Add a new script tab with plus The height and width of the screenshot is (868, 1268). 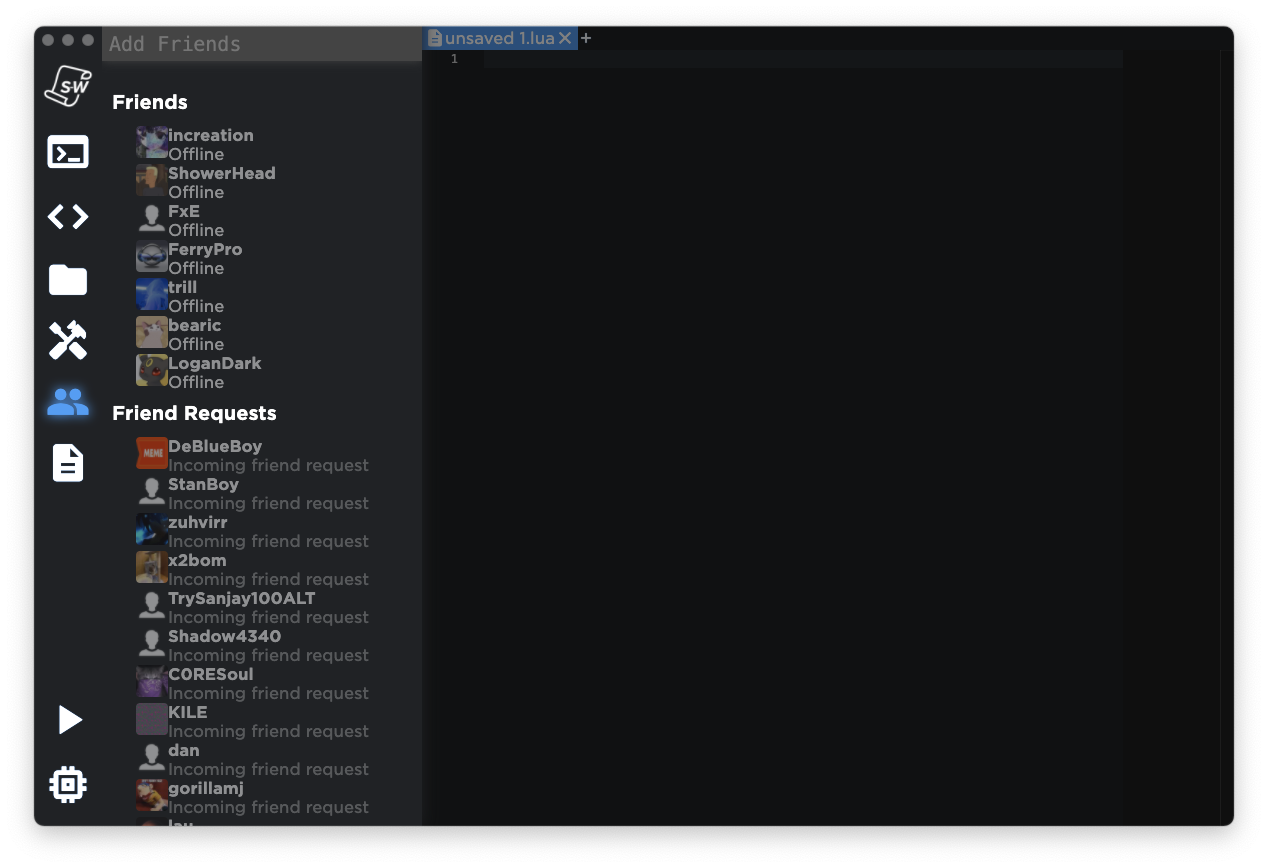(586, 38)
